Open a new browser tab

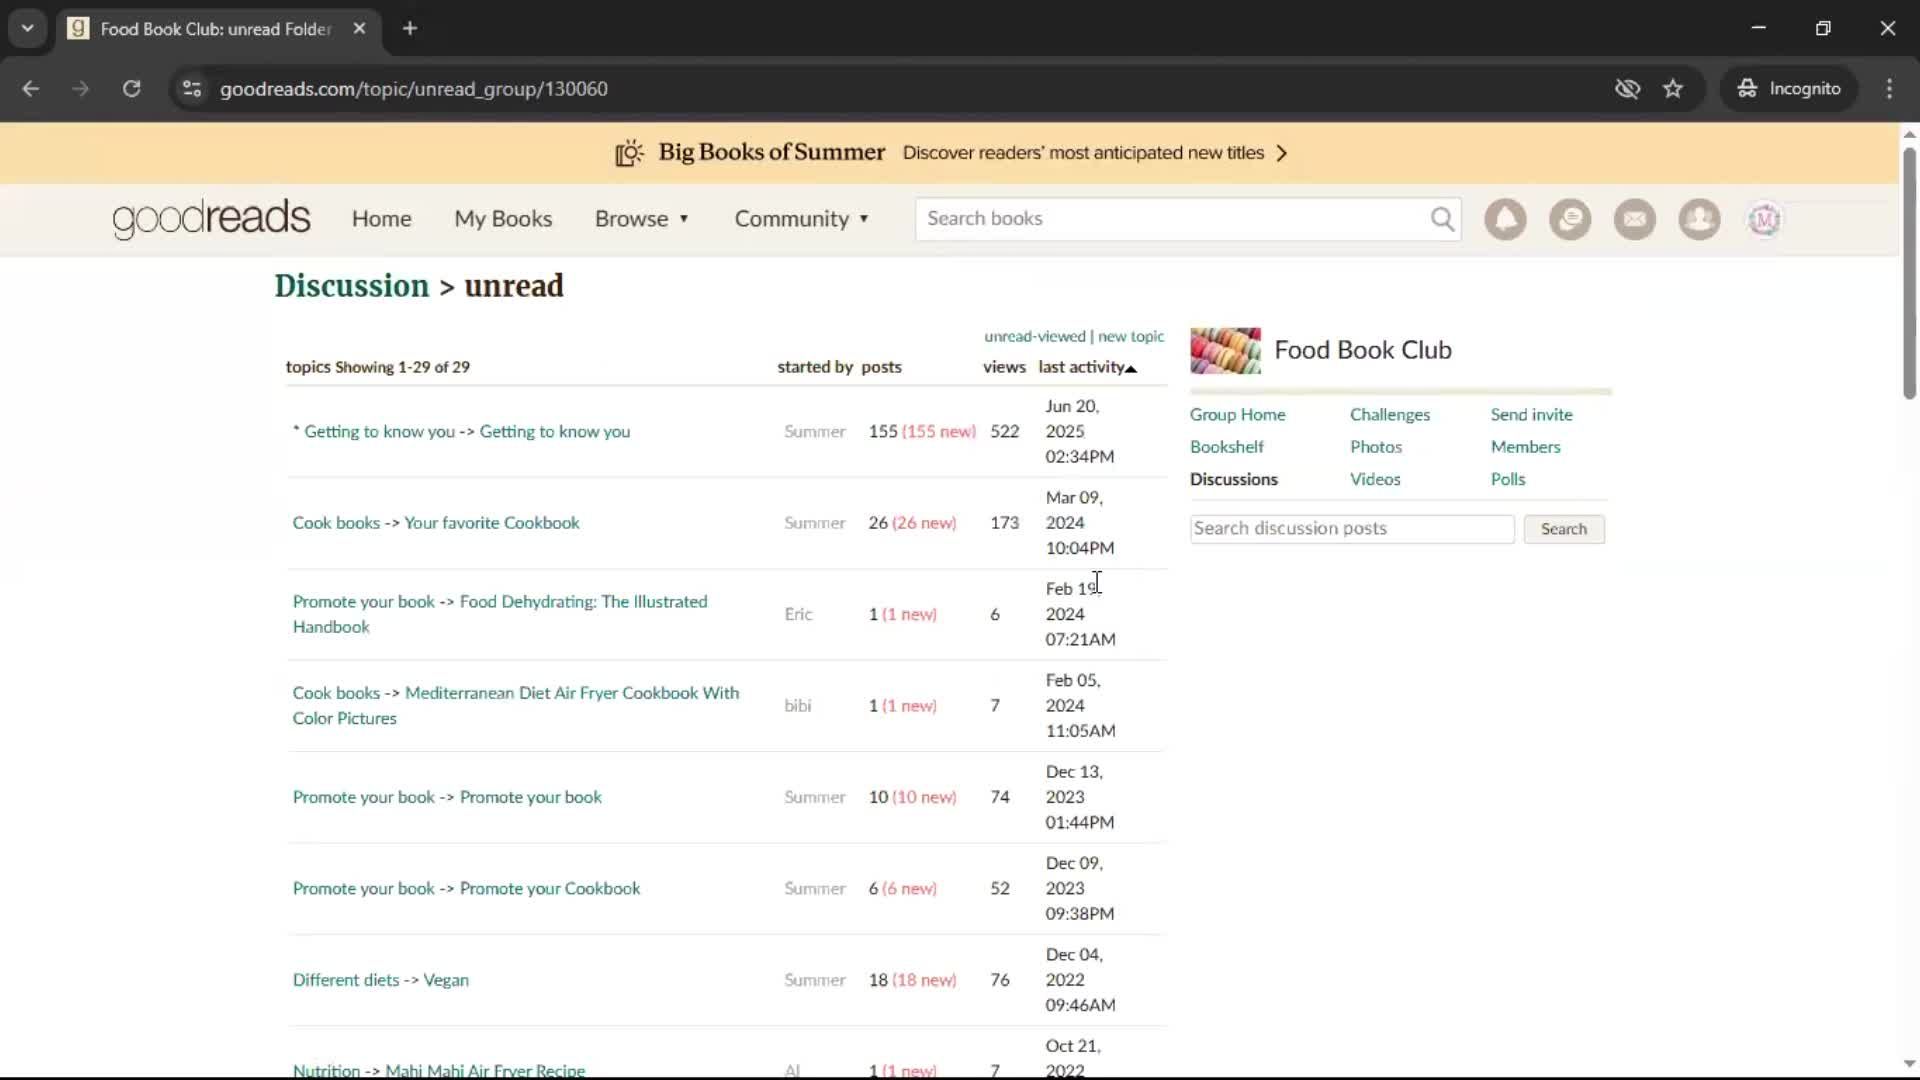point(410,28)
